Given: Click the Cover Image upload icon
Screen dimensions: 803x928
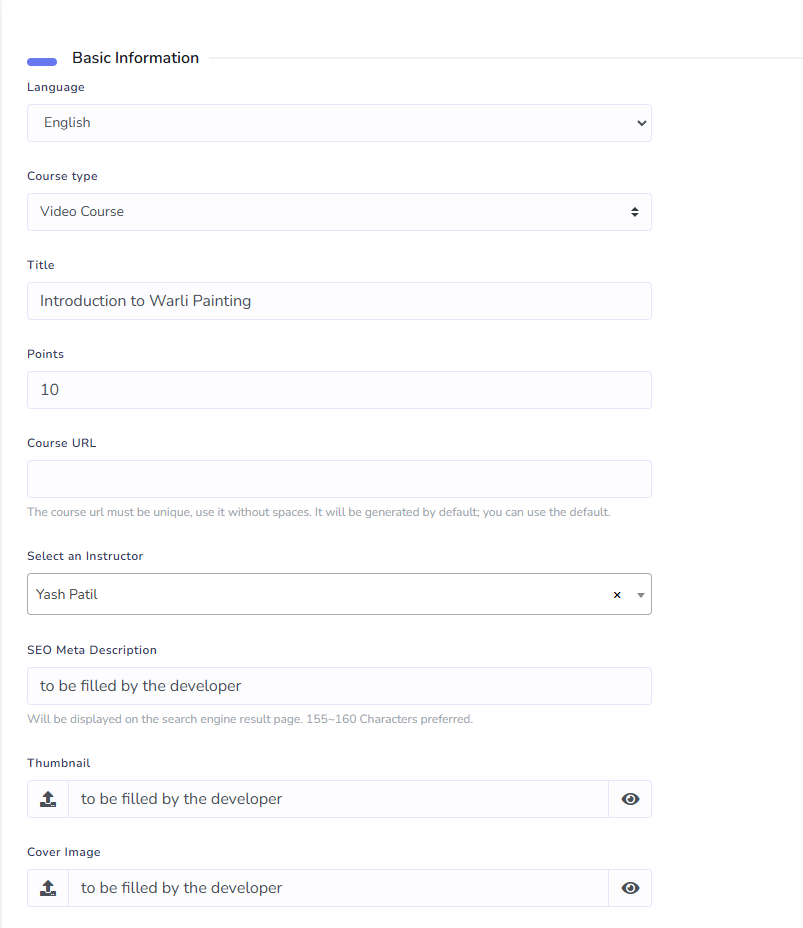Looking at the screenshot, I should pos(47,888).
